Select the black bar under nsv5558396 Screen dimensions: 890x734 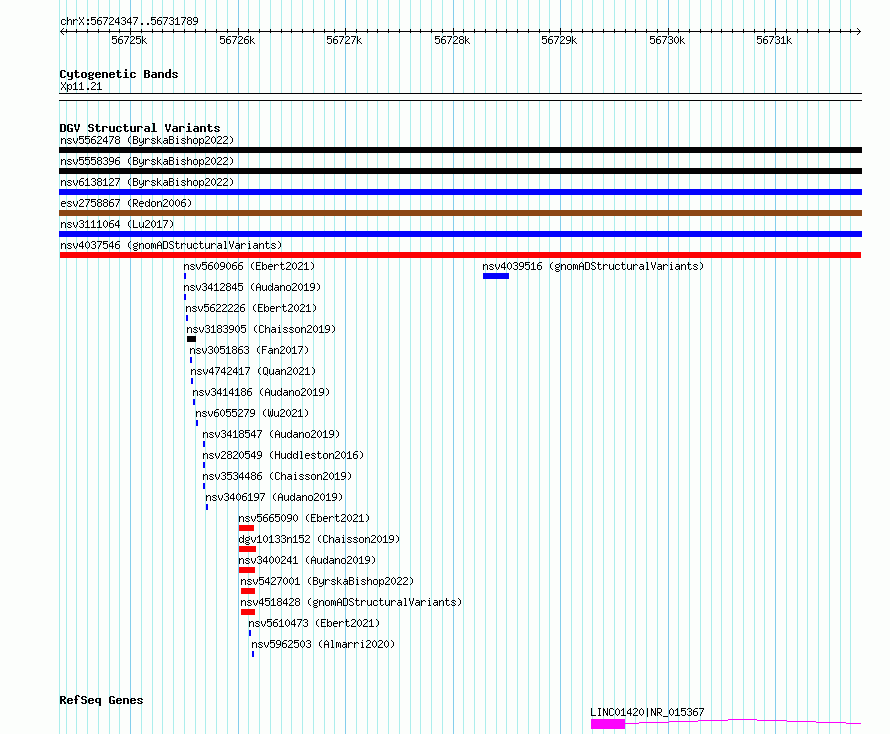(x=460, y=171)
